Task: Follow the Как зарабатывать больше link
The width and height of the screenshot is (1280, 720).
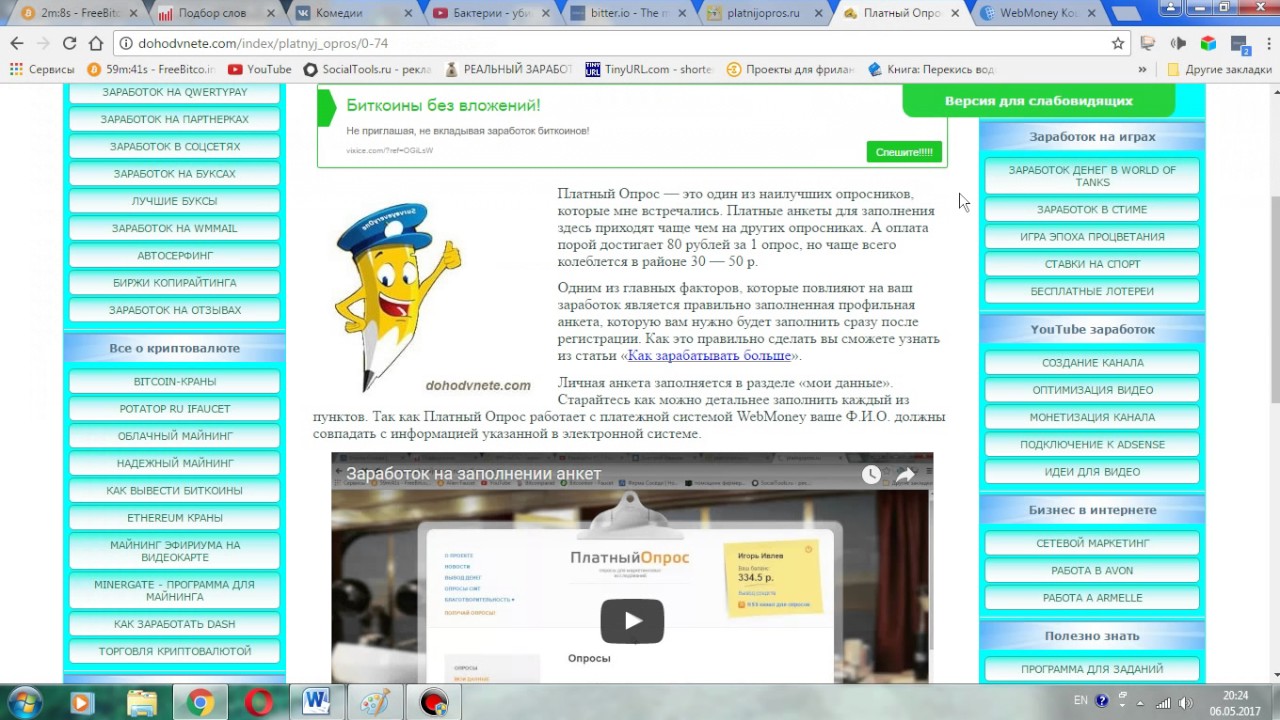Action: [x=709, y=356]
